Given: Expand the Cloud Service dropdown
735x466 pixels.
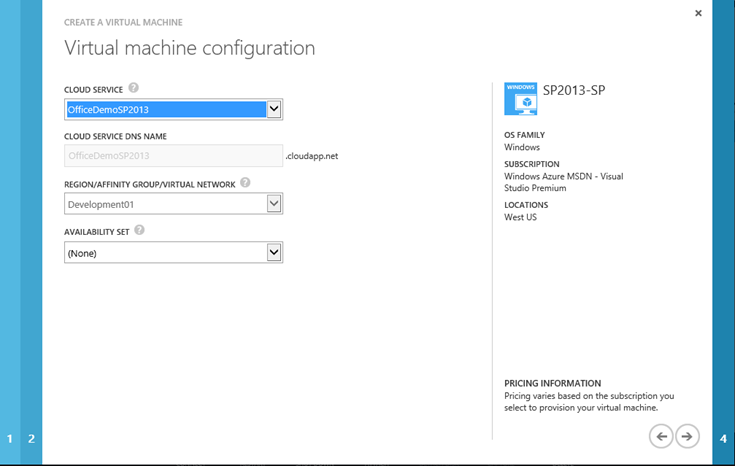Looking at the screenshot, I should click(x=274, y=109).
